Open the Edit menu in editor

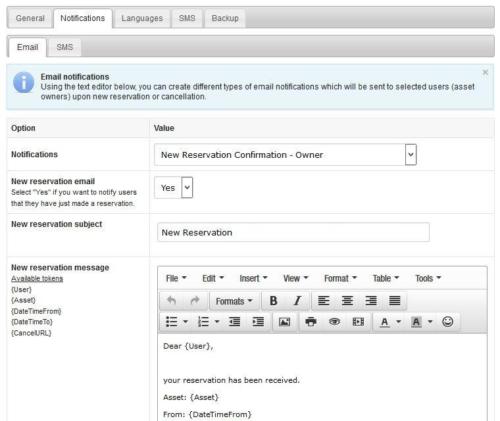tap(213, 278)
